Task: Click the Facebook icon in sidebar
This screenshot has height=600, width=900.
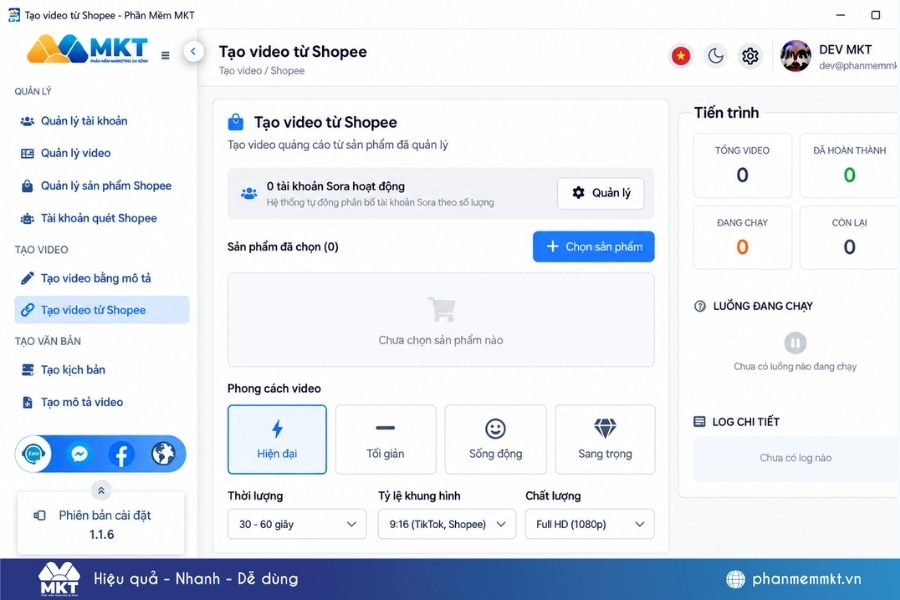Action: 122,454
